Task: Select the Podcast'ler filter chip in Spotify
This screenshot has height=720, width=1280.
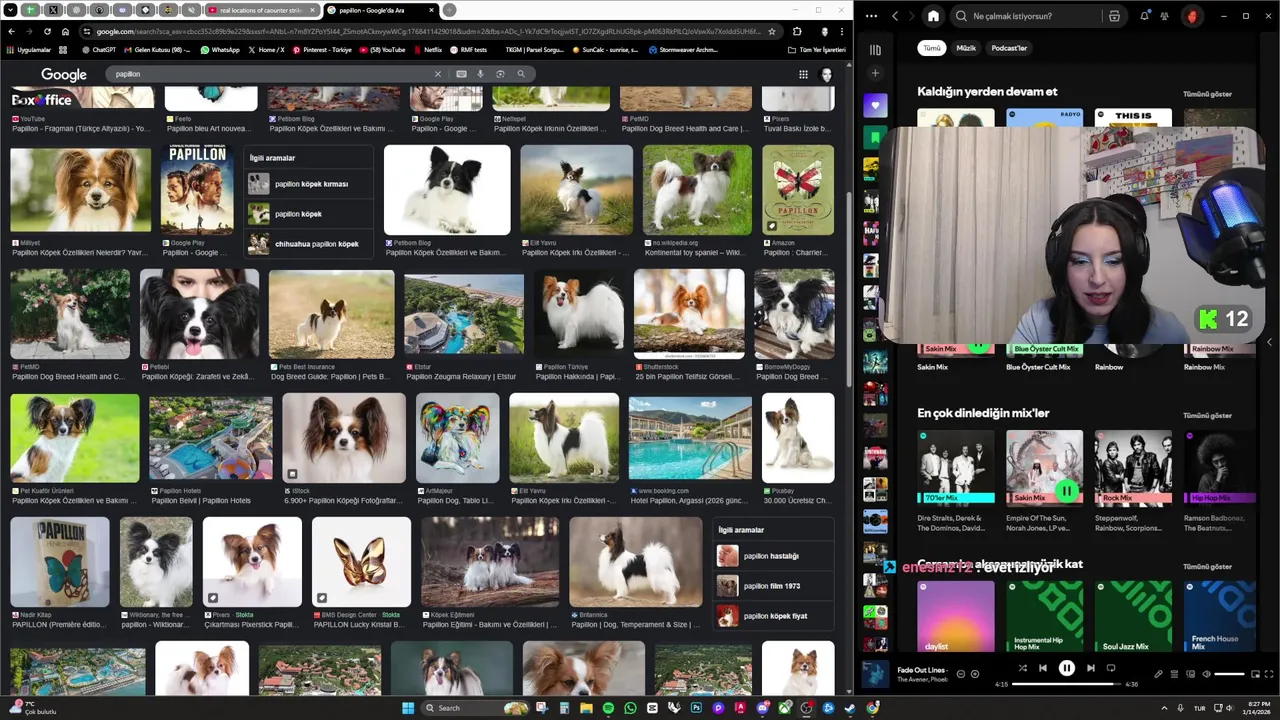Action: click(x=1009, y=48)
